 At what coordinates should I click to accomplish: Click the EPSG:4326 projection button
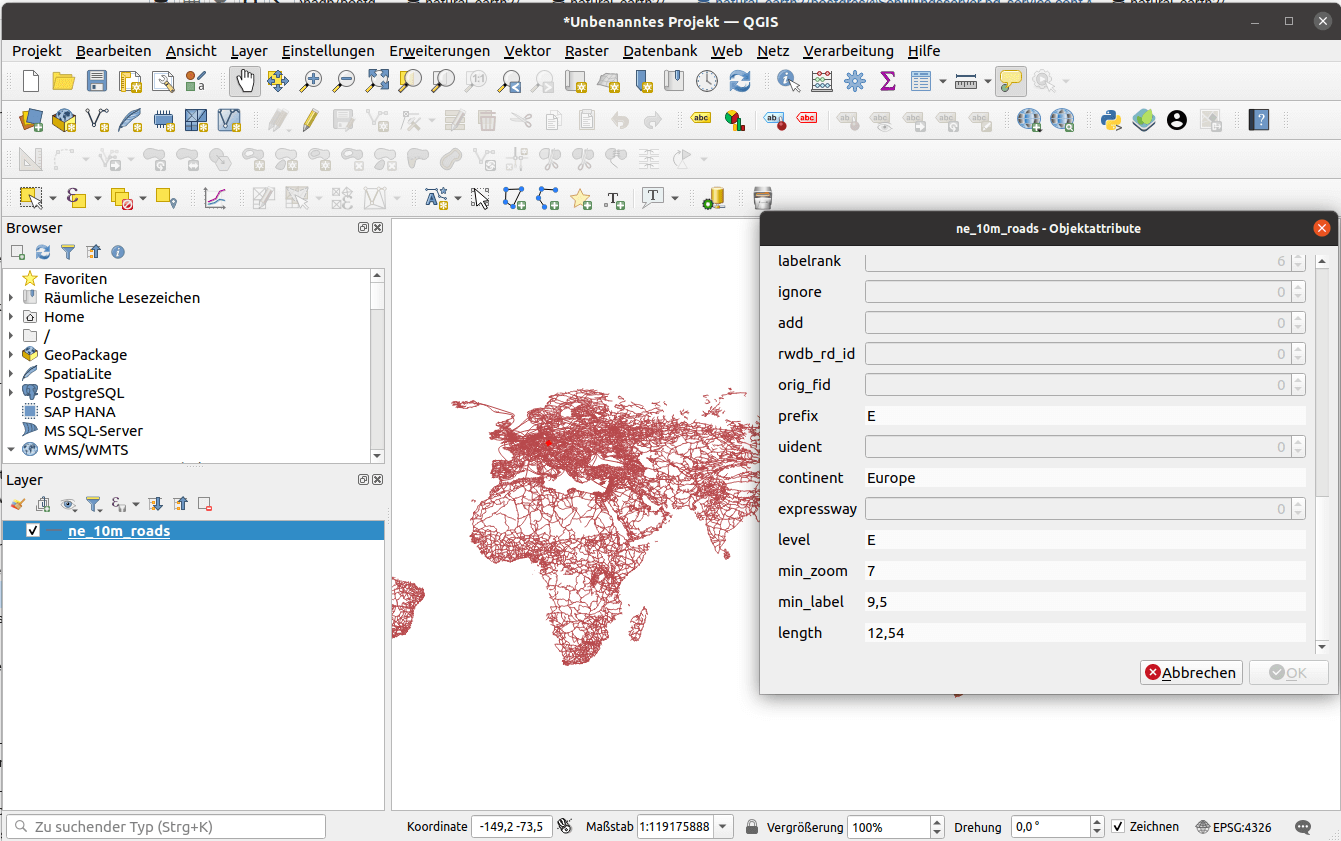coord(1234,827)
